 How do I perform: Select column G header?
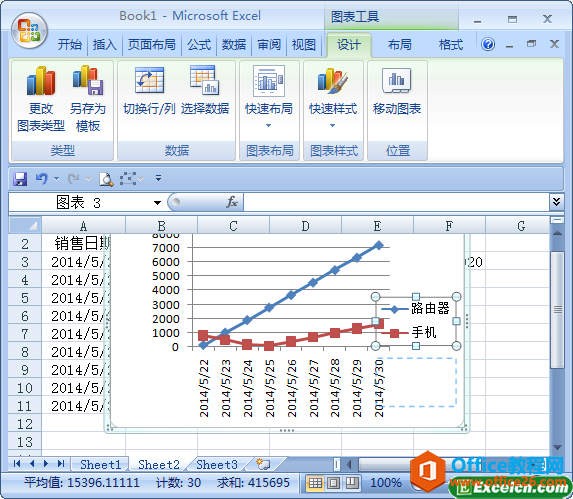click(x=521, y=226)
